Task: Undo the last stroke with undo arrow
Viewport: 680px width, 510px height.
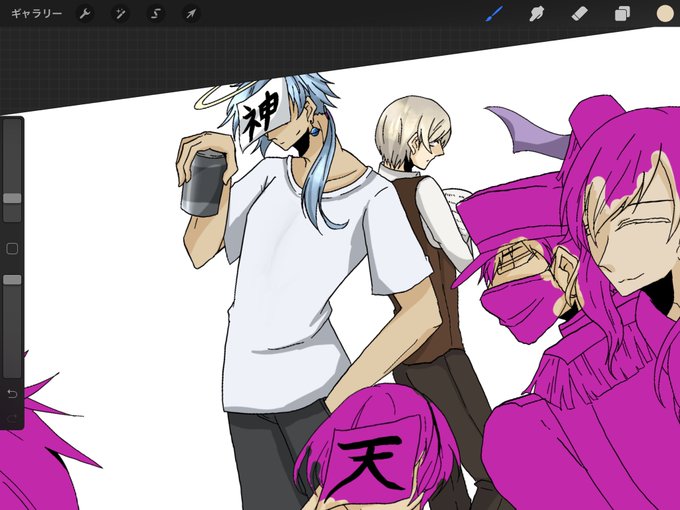Action: (x=12, y=393)
